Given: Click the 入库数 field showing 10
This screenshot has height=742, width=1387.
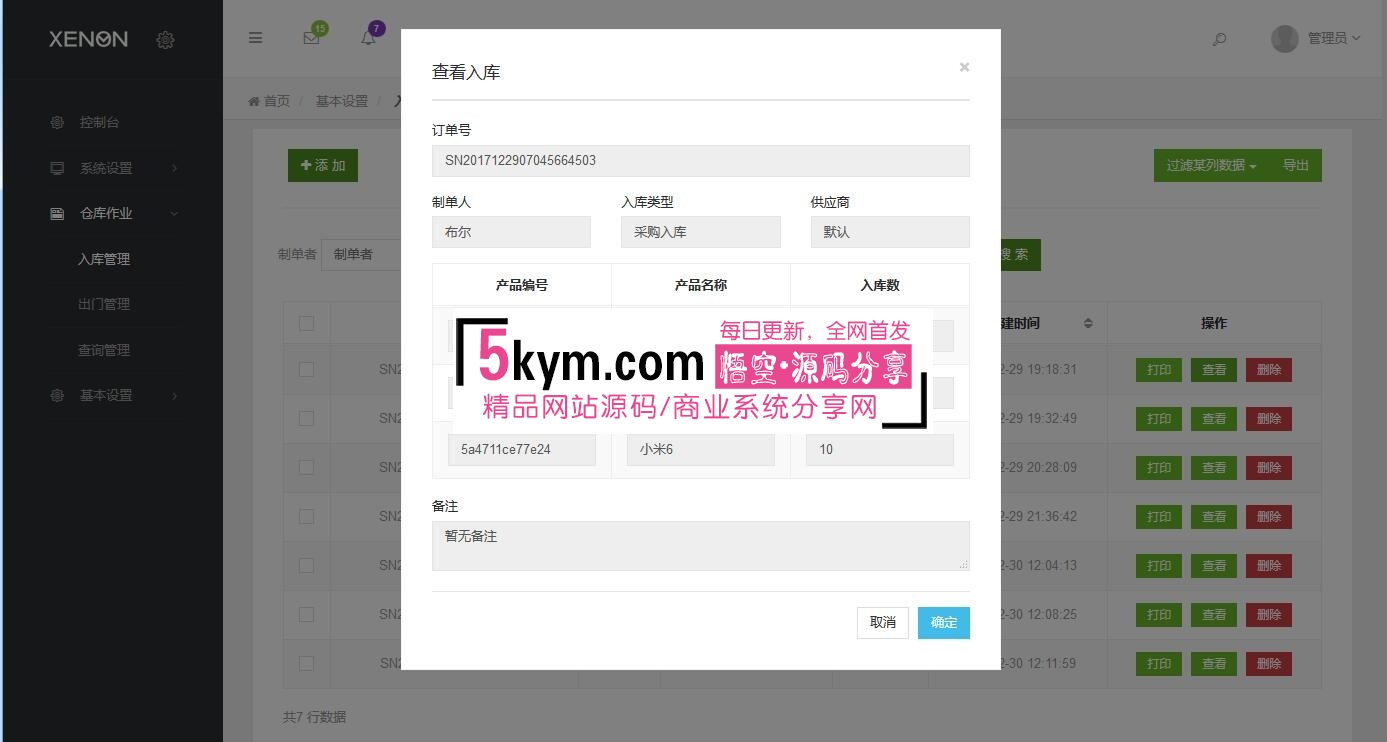Looking at the screenshot, I should pos(880,450).
